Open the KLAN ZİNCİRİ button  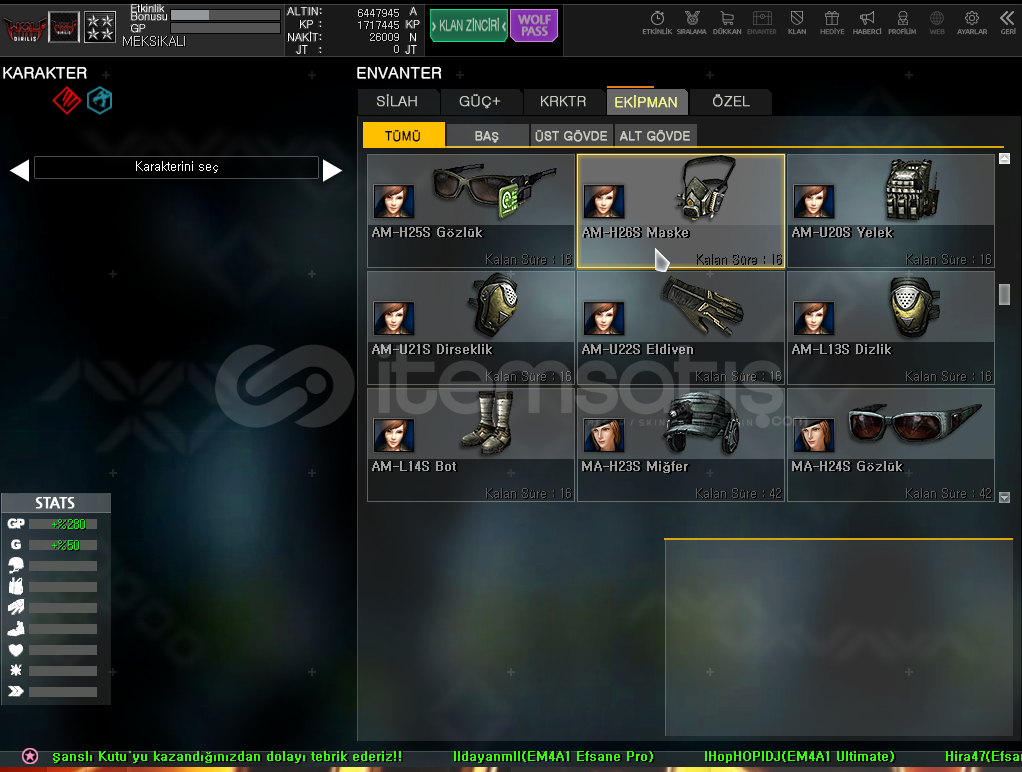coord(469,25)
